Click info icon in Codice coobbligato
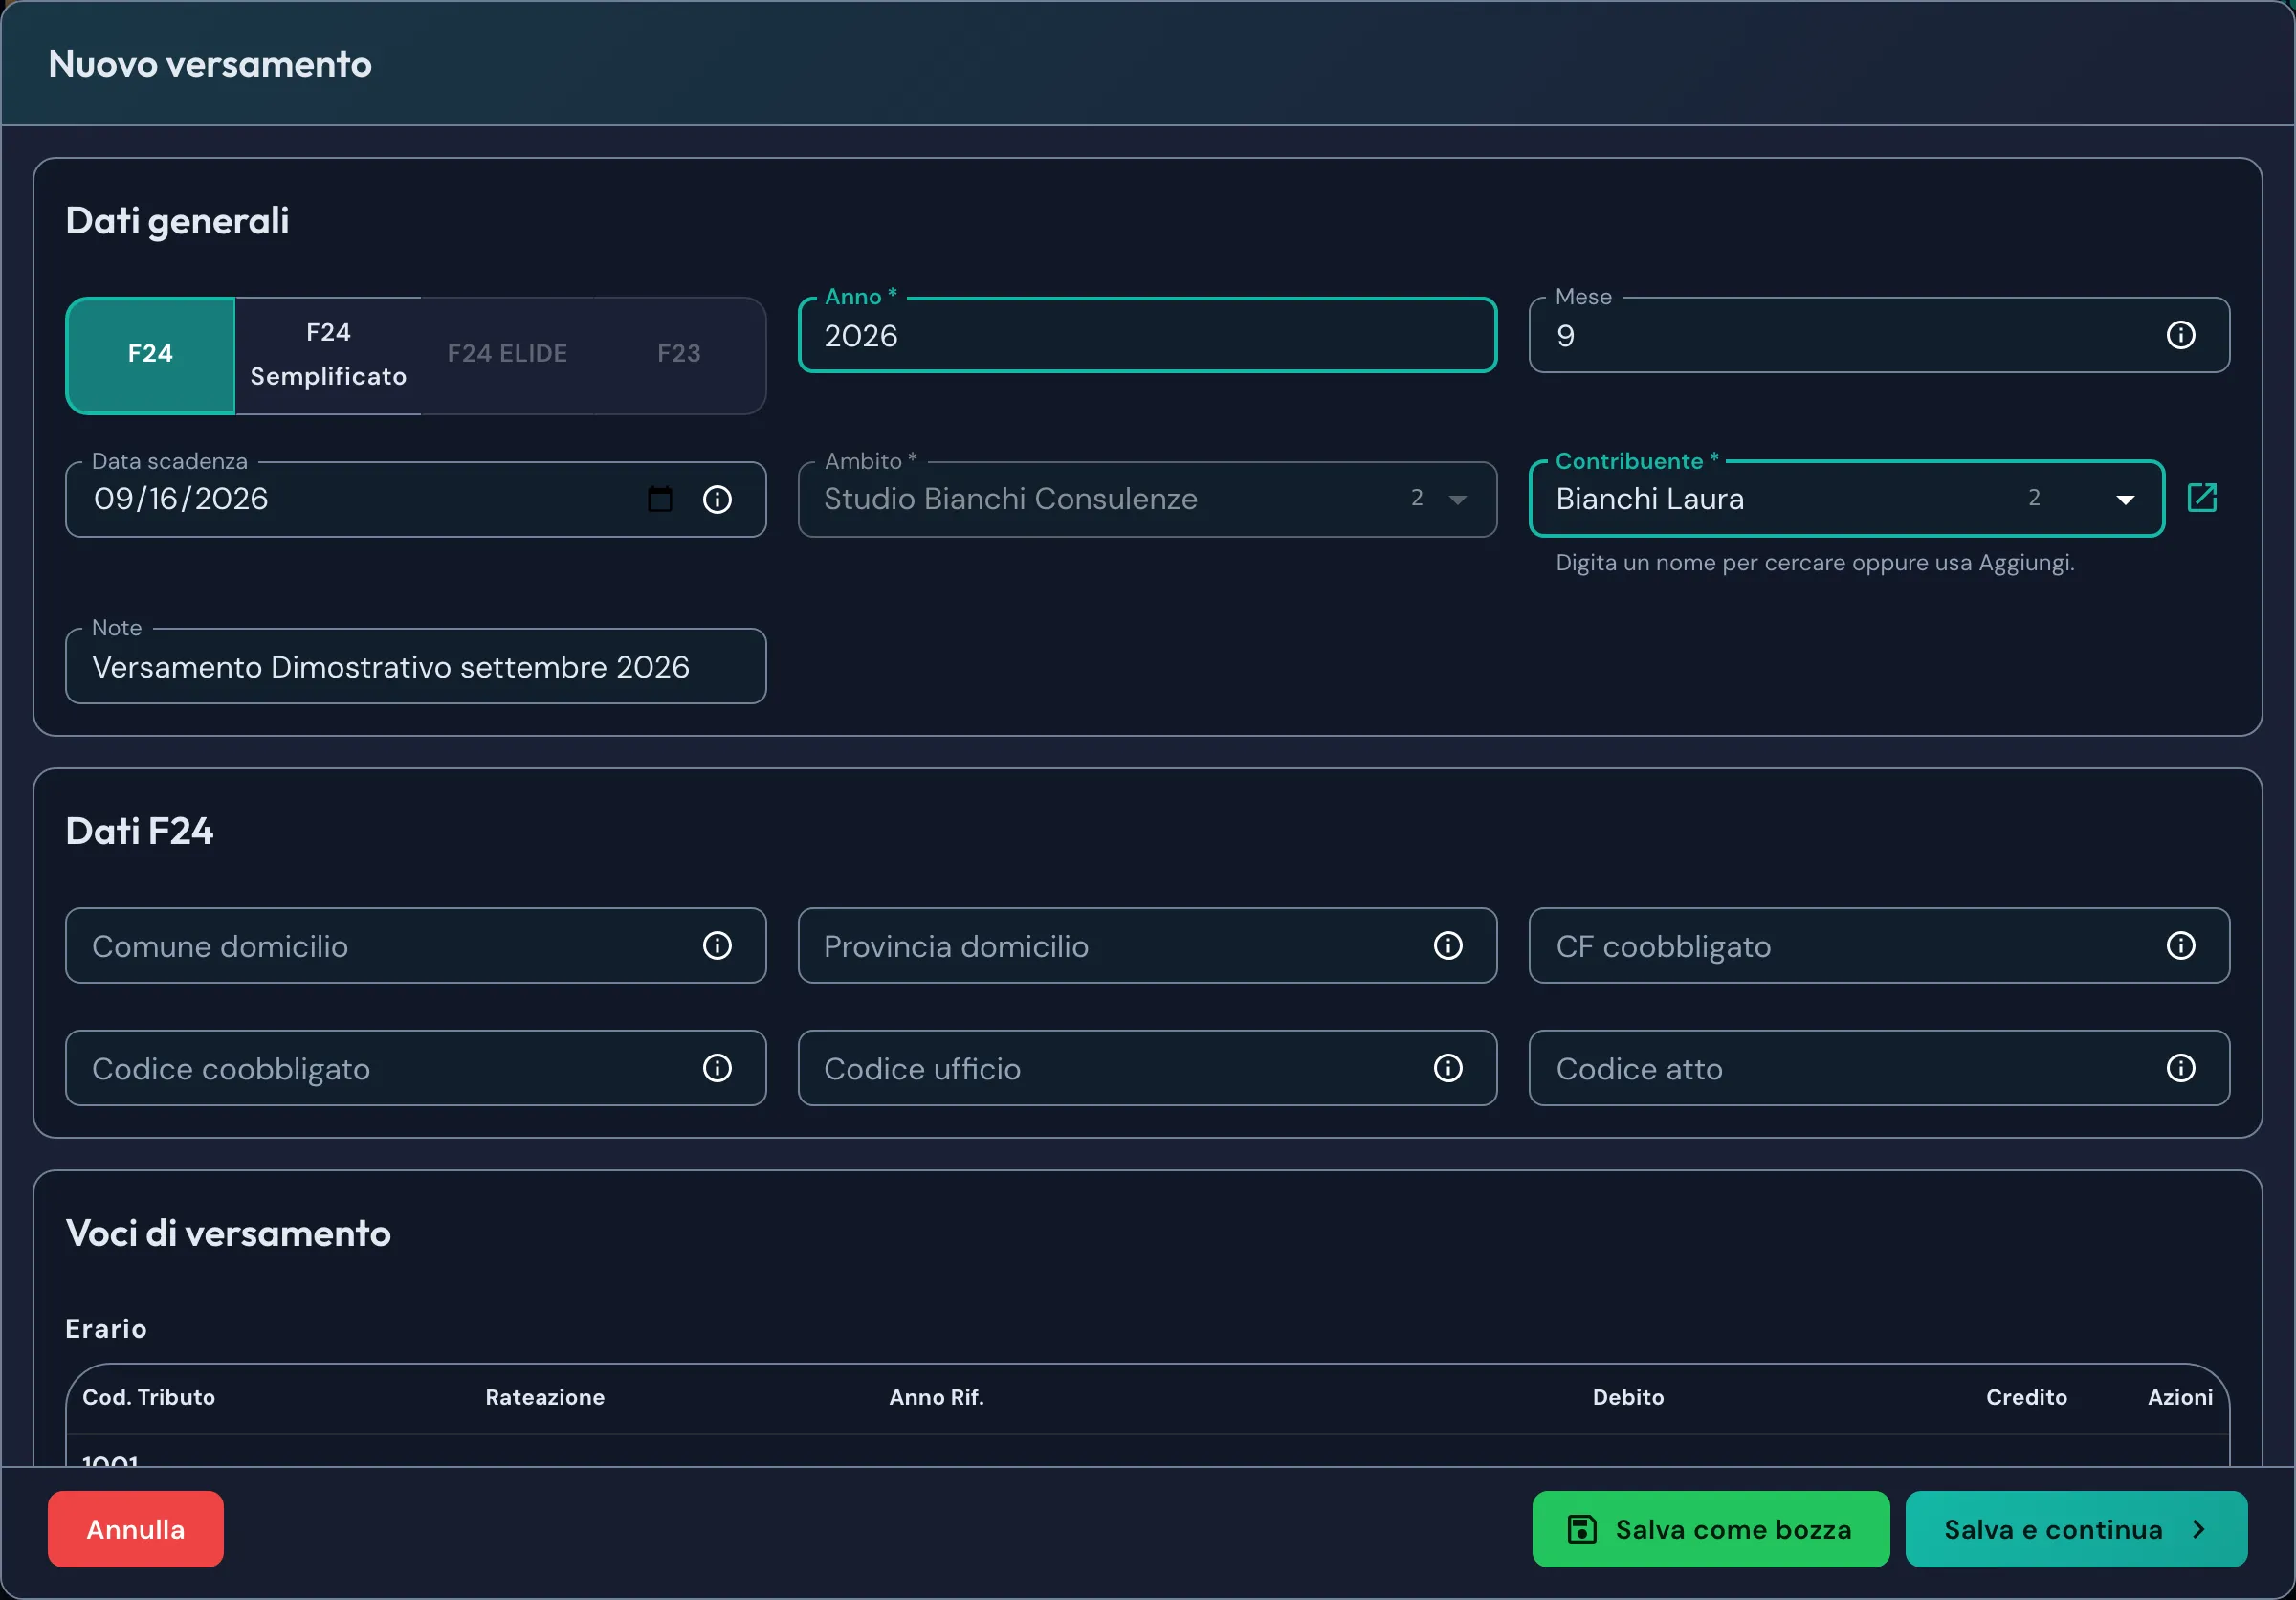 717,1068
